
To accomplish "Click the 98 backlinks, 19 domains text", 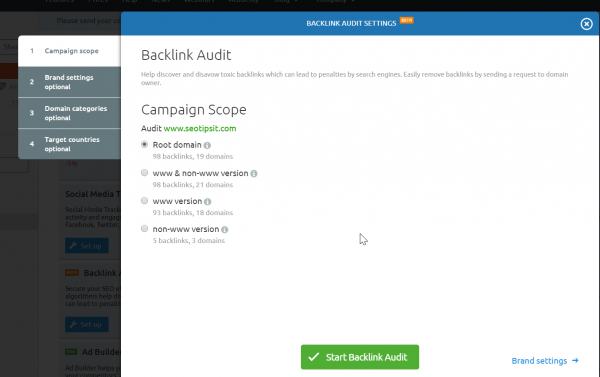I will click(192, 157).
